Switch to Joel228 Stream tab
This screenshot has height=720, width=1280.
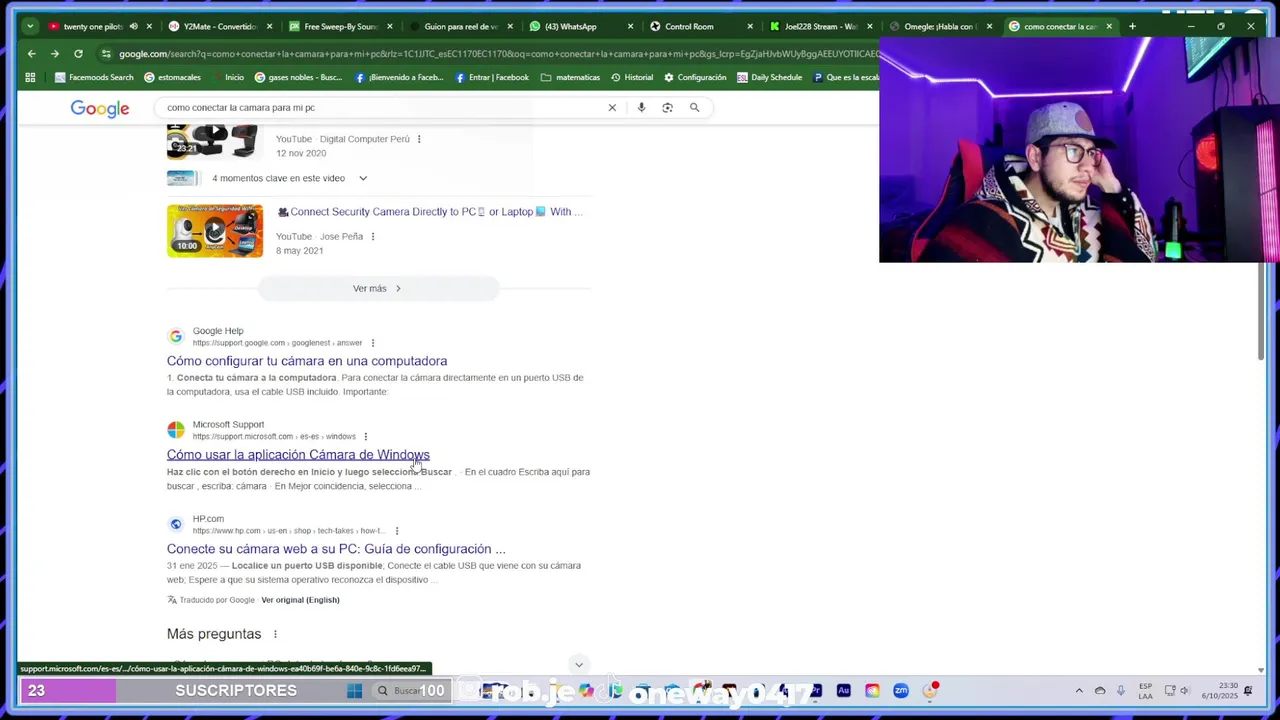click(x=820, y=26)
